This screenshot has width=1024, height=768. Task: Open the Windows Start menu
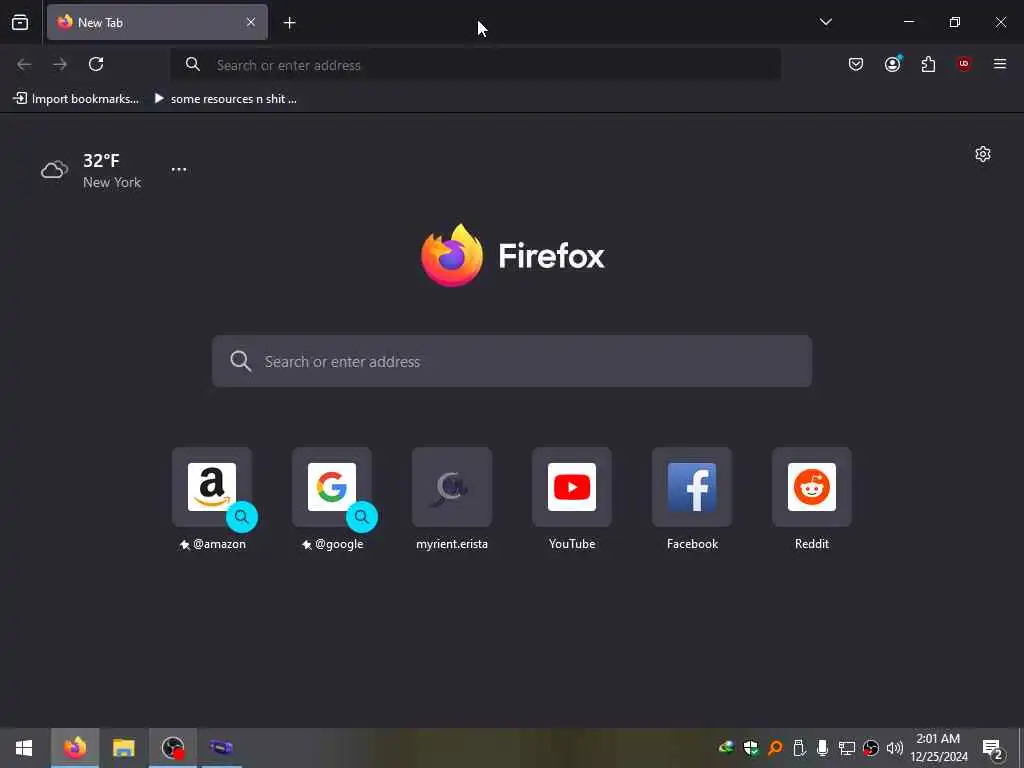pyautogui.click(x=24, y=748)
